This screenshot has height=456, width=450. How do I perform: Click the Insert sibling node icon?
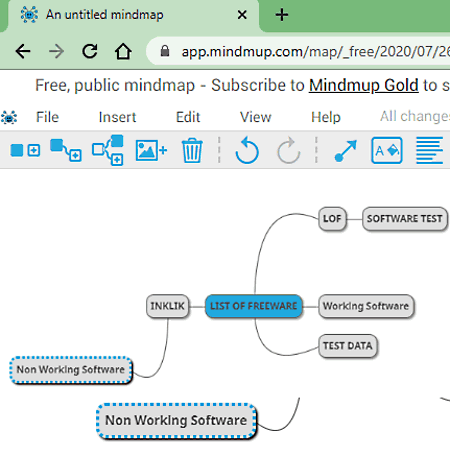25,150
